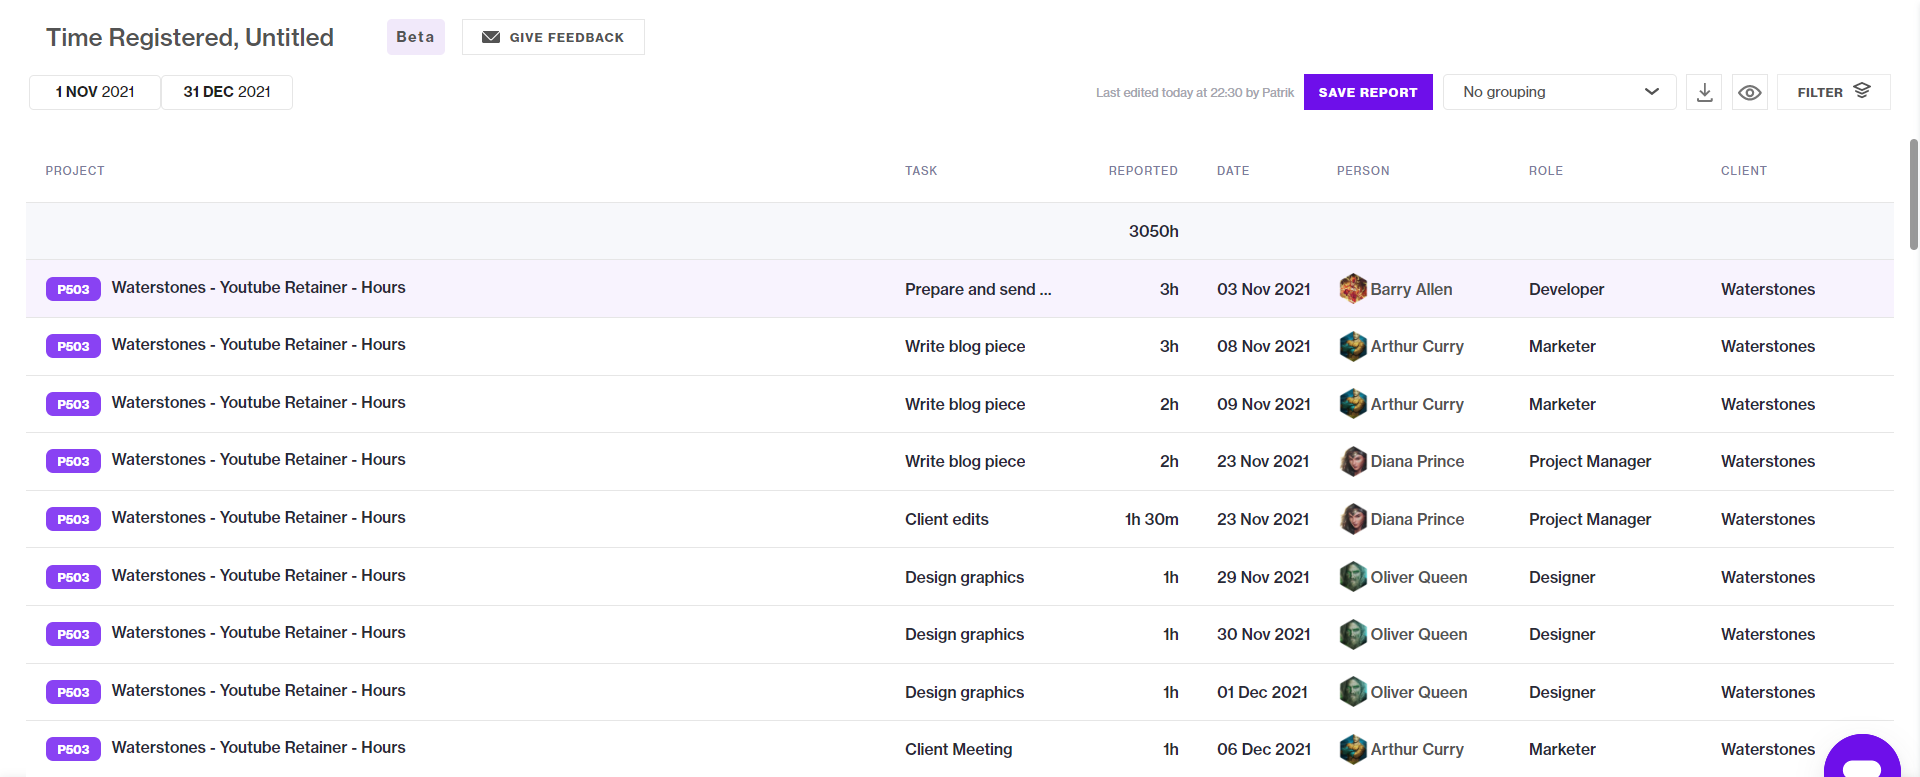
Task: Sort by the Task column header
Action: click(x=921, y=171)
